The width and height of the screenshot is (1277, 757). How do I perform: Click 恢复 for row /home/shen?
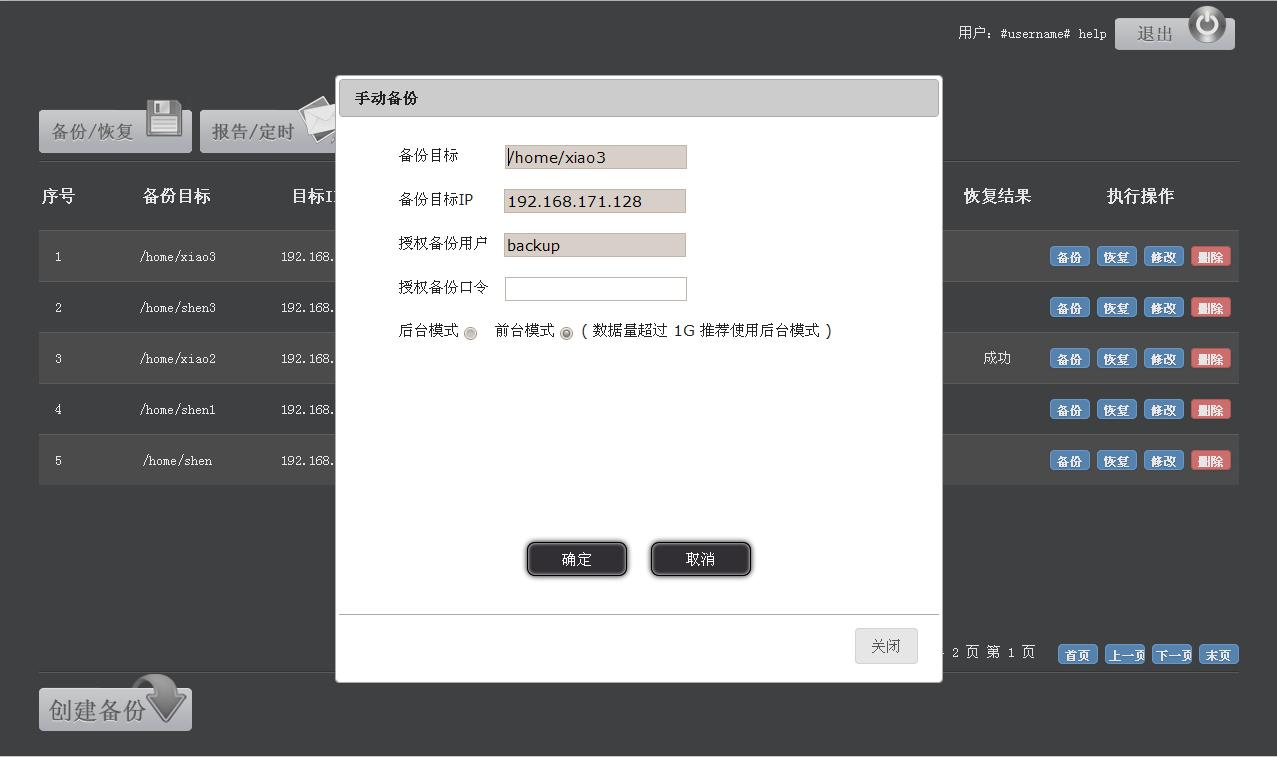coord(1116,461)
